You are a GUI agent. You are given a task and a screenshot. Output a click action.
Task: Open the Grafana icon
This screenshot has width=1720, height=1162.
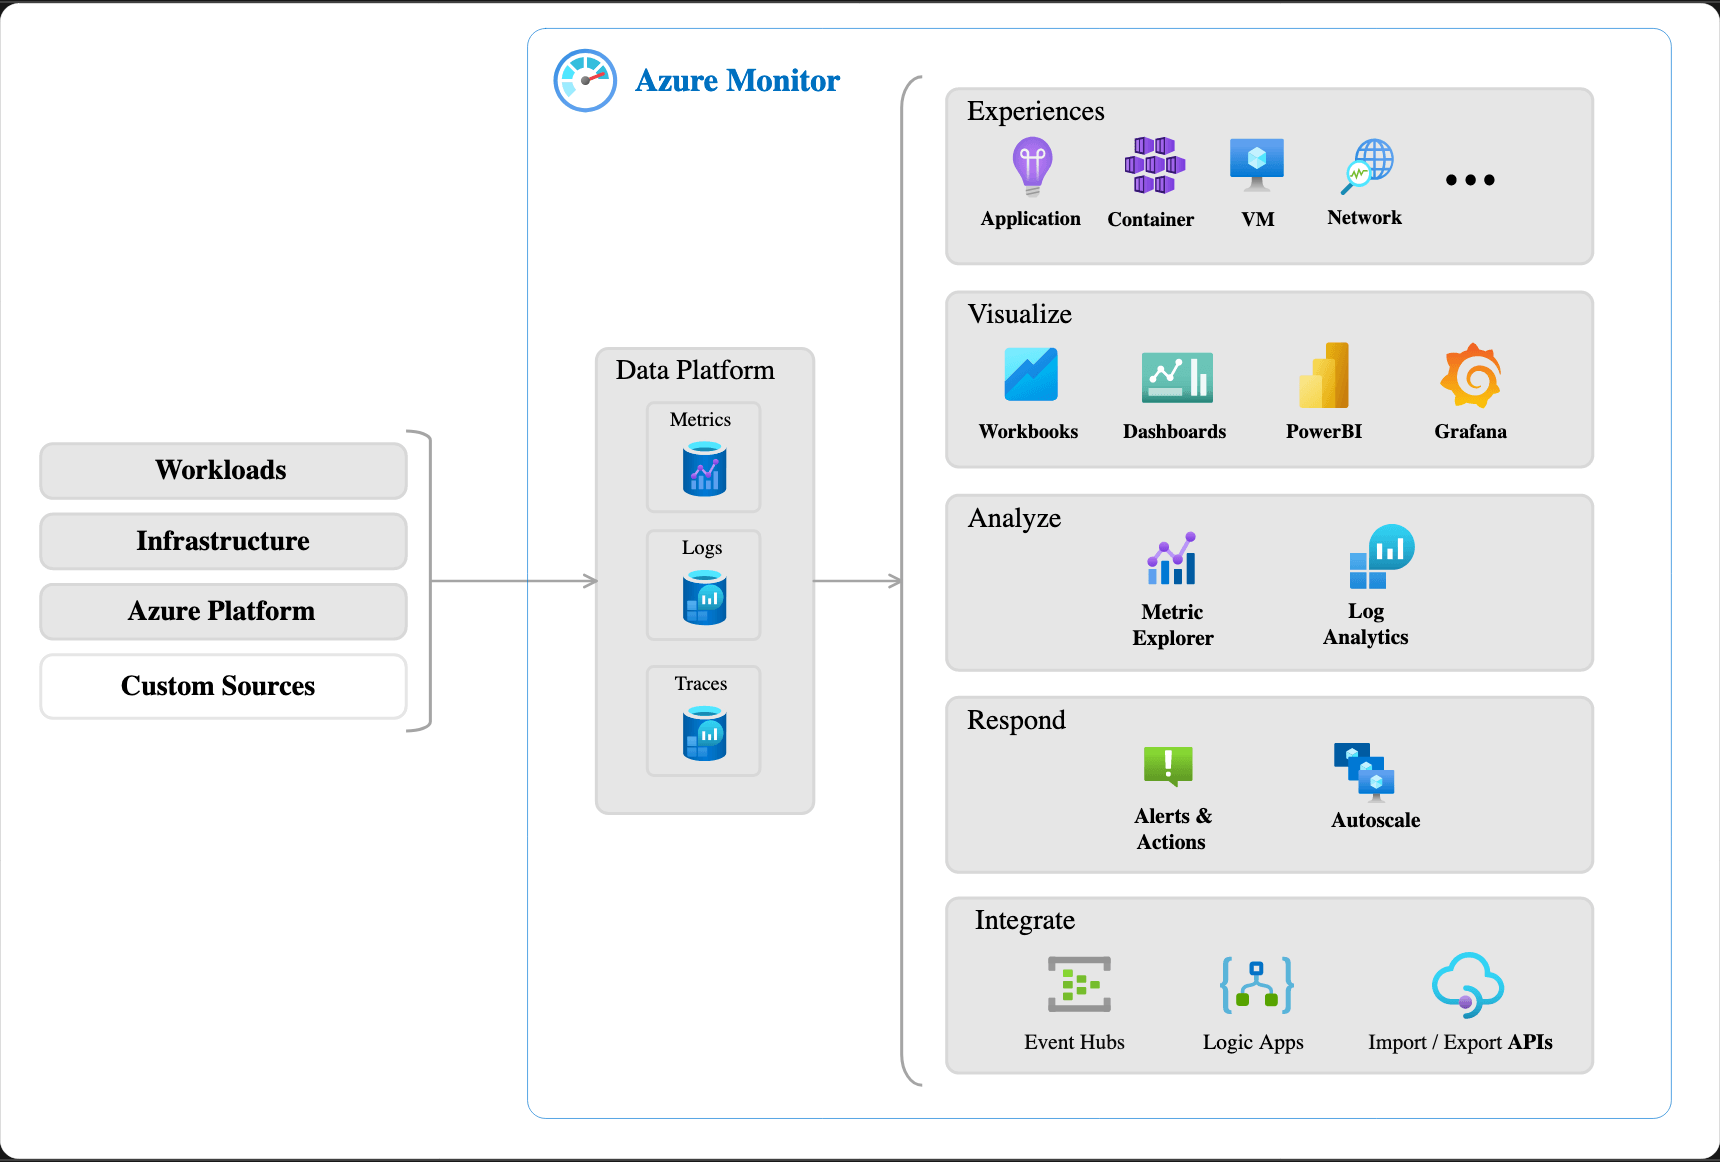coord(1471,375)
